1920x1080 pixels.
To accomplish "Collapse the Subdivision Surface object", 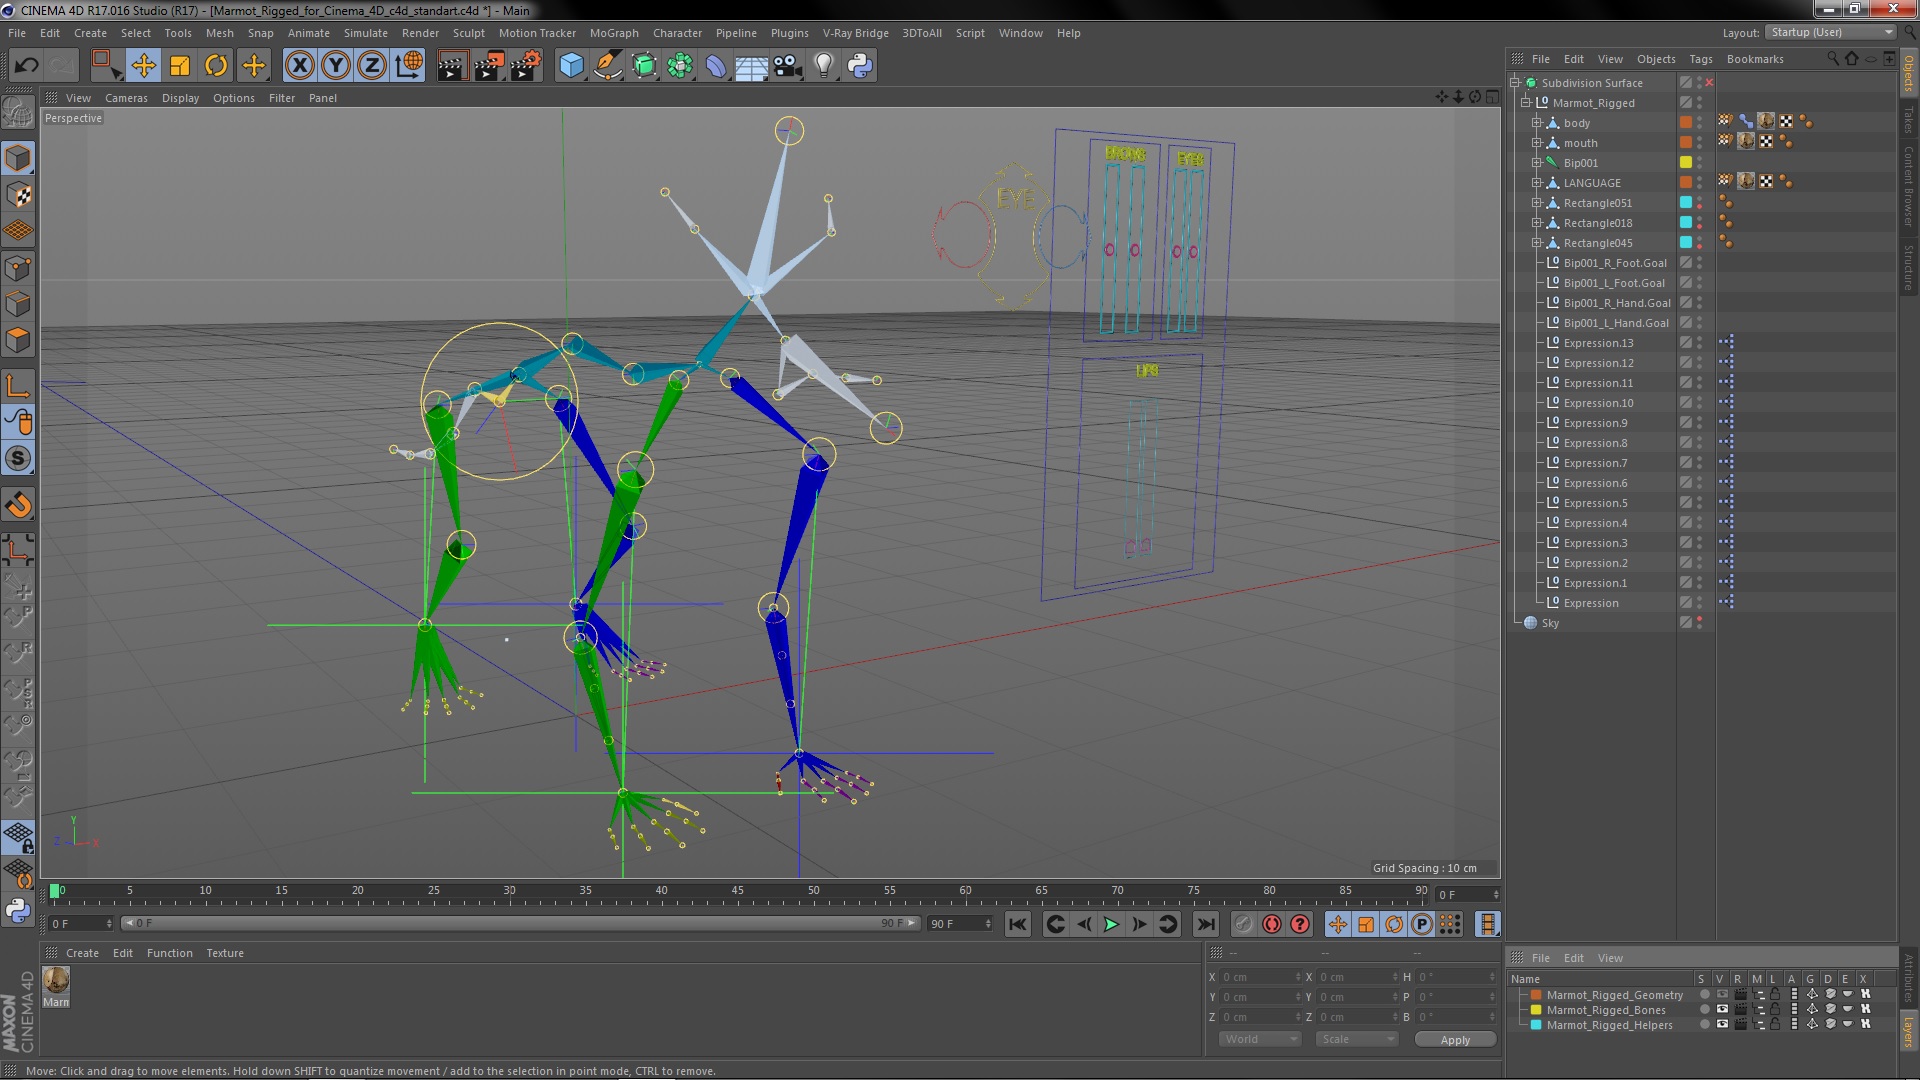I will (x=1515, y=83).
